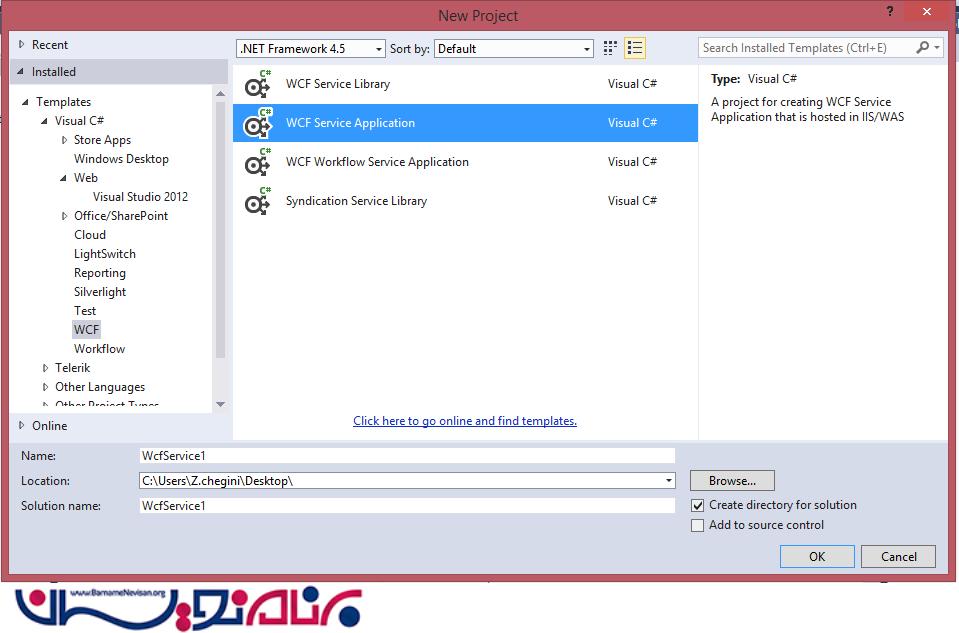This screenshot has width=959, height=633.
Task: Click the tree scrollbar down arrow
Action: pos(221,404)
